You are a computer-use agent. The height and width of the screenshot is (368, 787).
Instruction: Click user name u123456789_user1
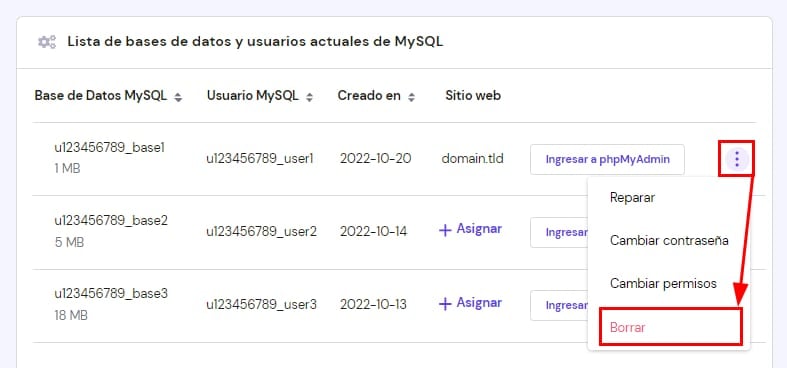tap(260, 159)
